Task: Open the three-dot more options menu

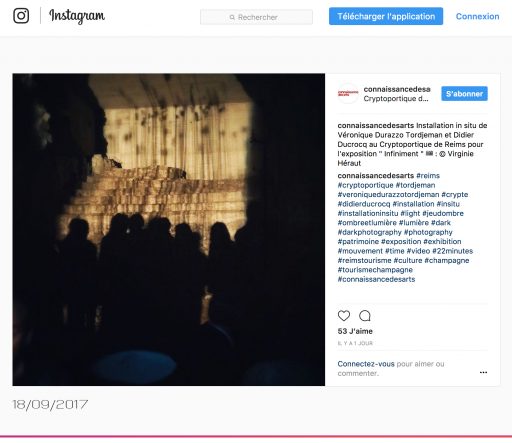Action: (x=483, y=372)
